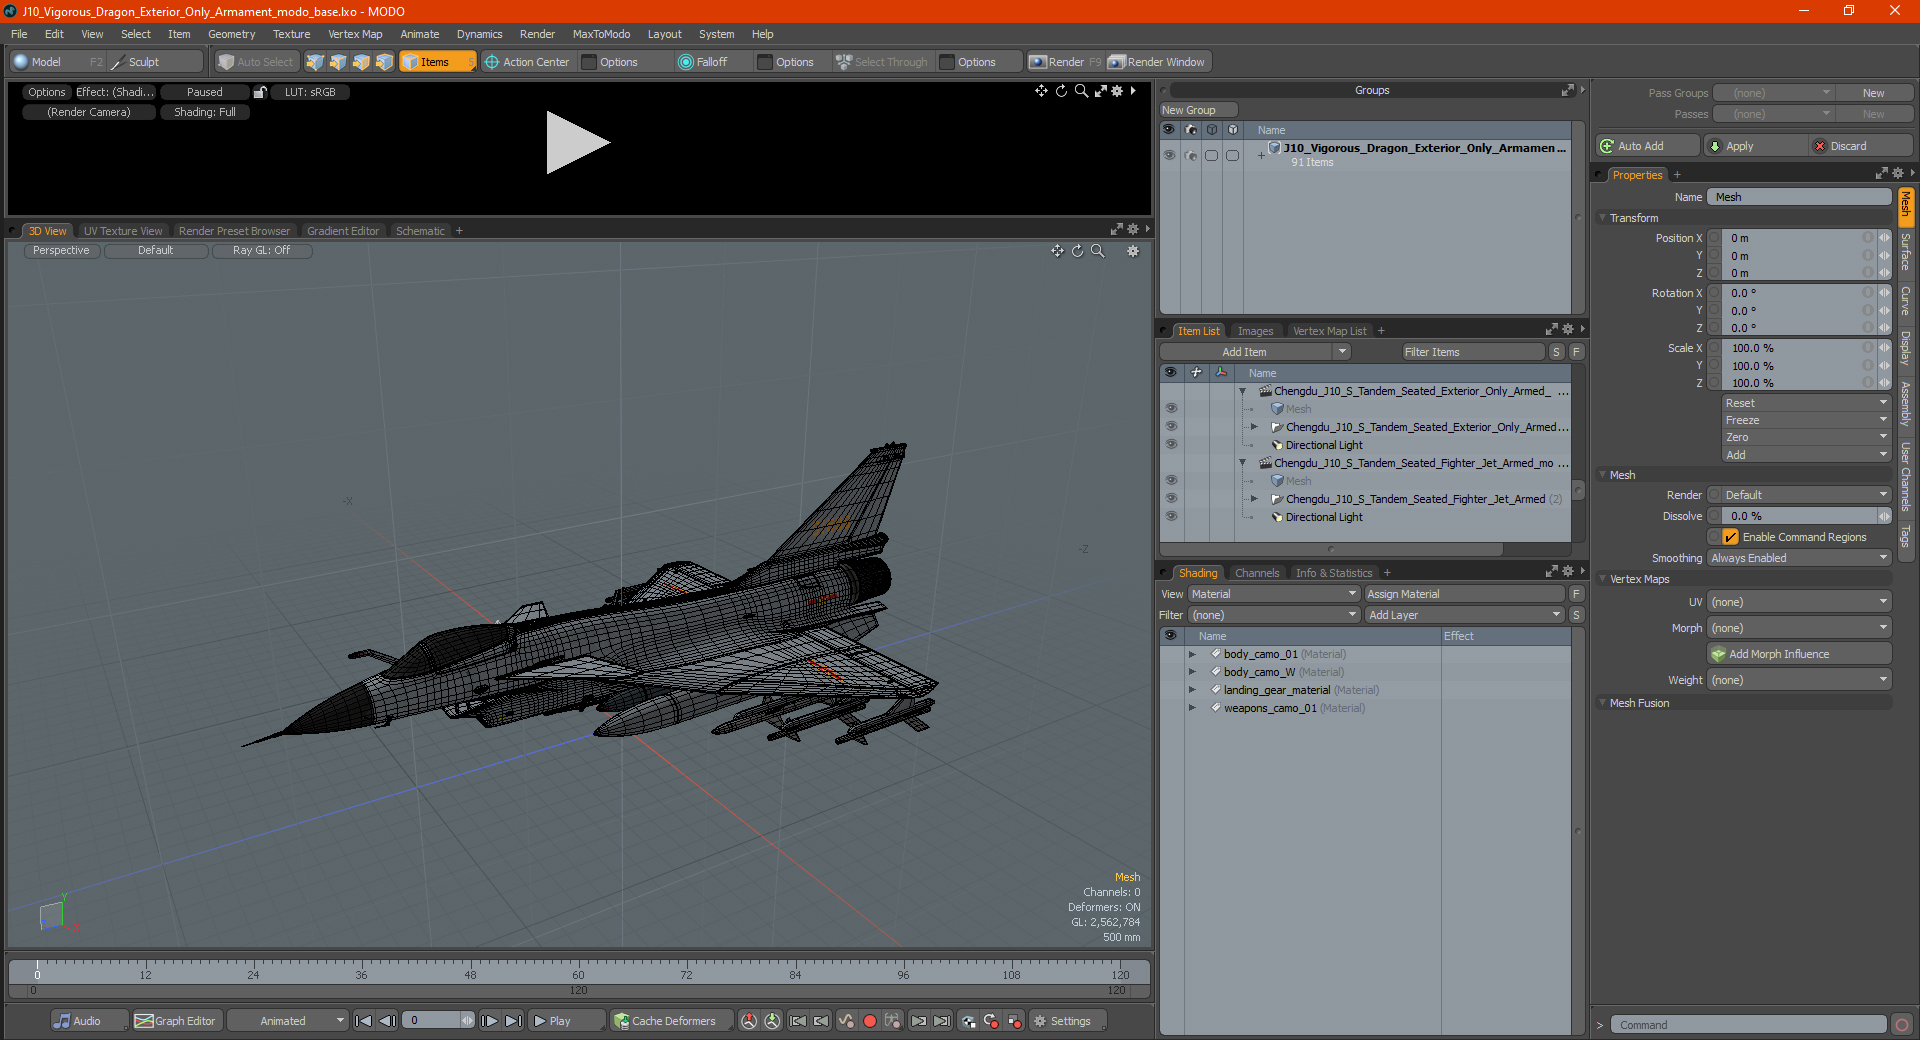Start the render preview play button
The image size is (1920, 1040).
(x=577, y=143)
